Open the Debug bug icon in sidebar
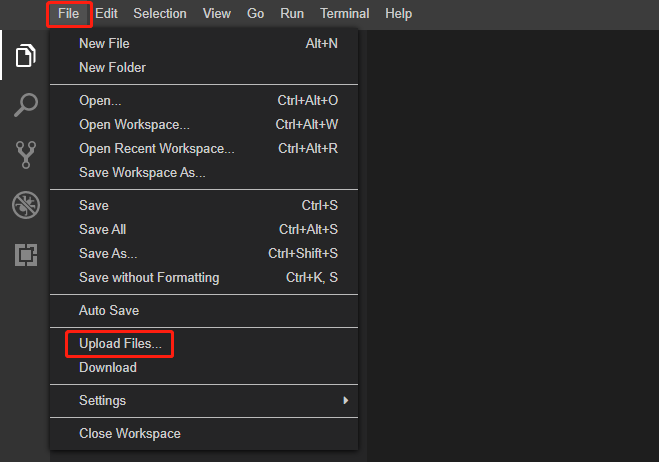 tap(26, 205)
